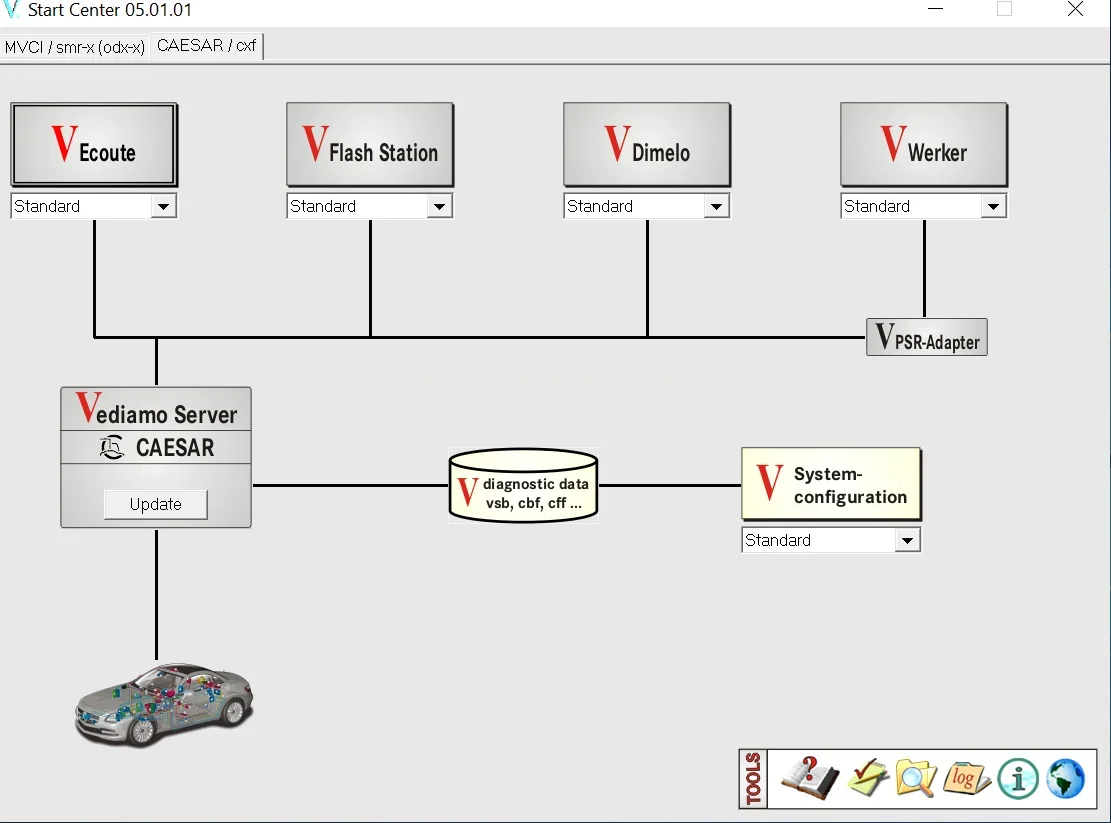The width and height of the screenshot is (1111, 823).
Task: Click the Vediamo V icon in title bar
Action: [11, 10]
